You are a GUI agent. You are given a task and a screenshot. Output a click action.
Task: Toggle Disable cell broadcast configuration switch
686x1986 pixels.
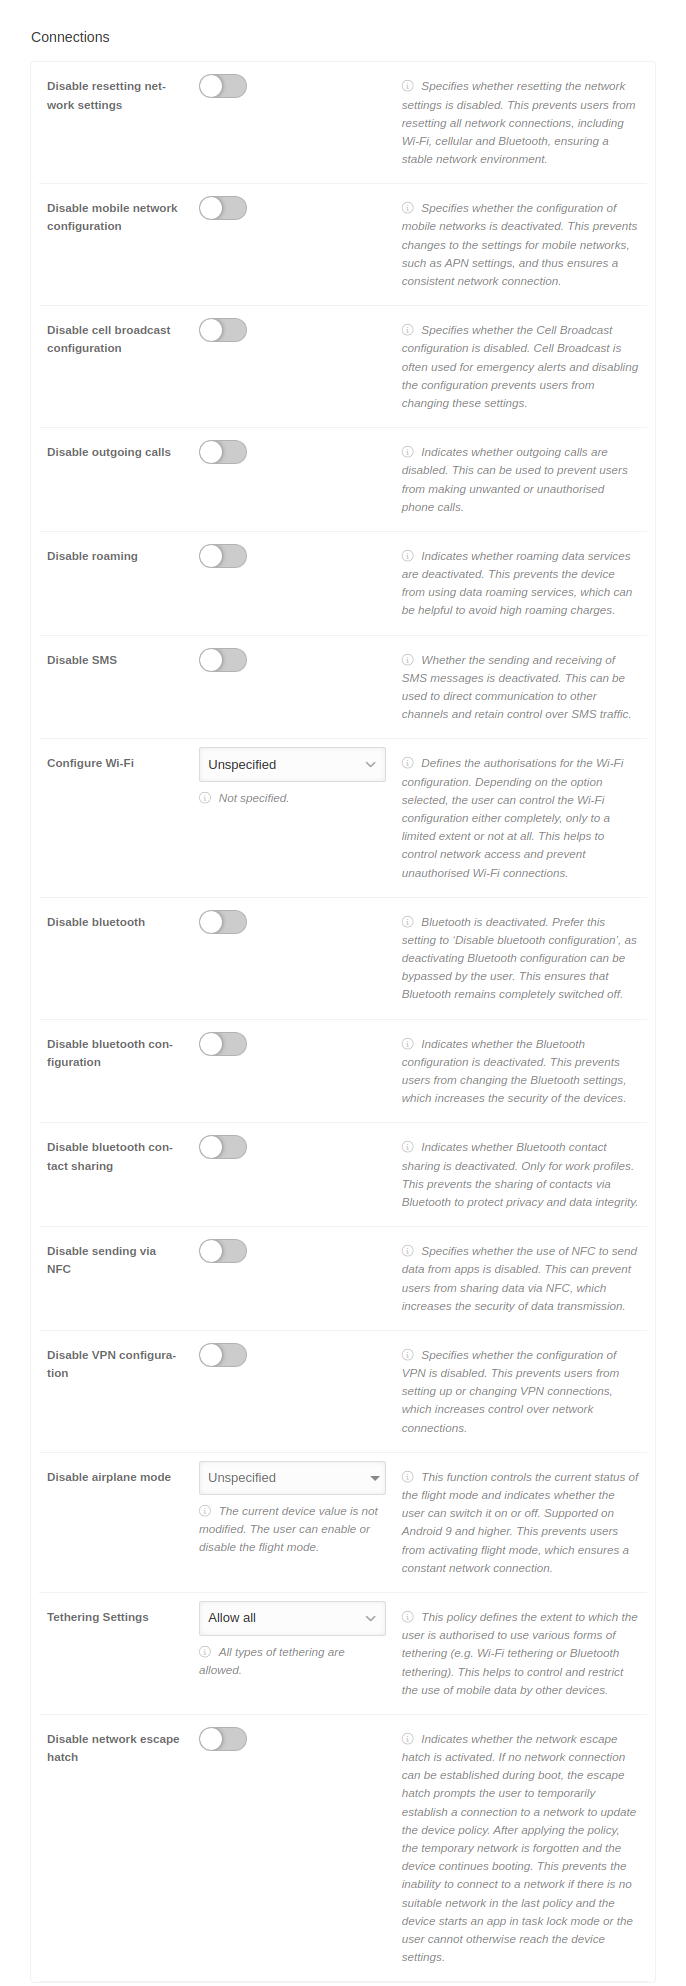[x=222, y=330]
